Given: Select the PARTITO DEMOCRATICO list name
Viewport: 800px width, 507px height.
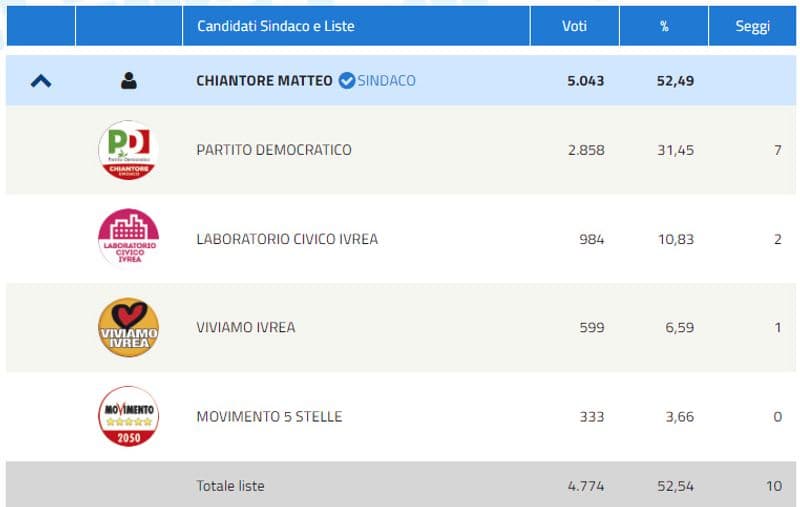Looking at the screenshot, I should pyautogui.click(x=274, y=150).
